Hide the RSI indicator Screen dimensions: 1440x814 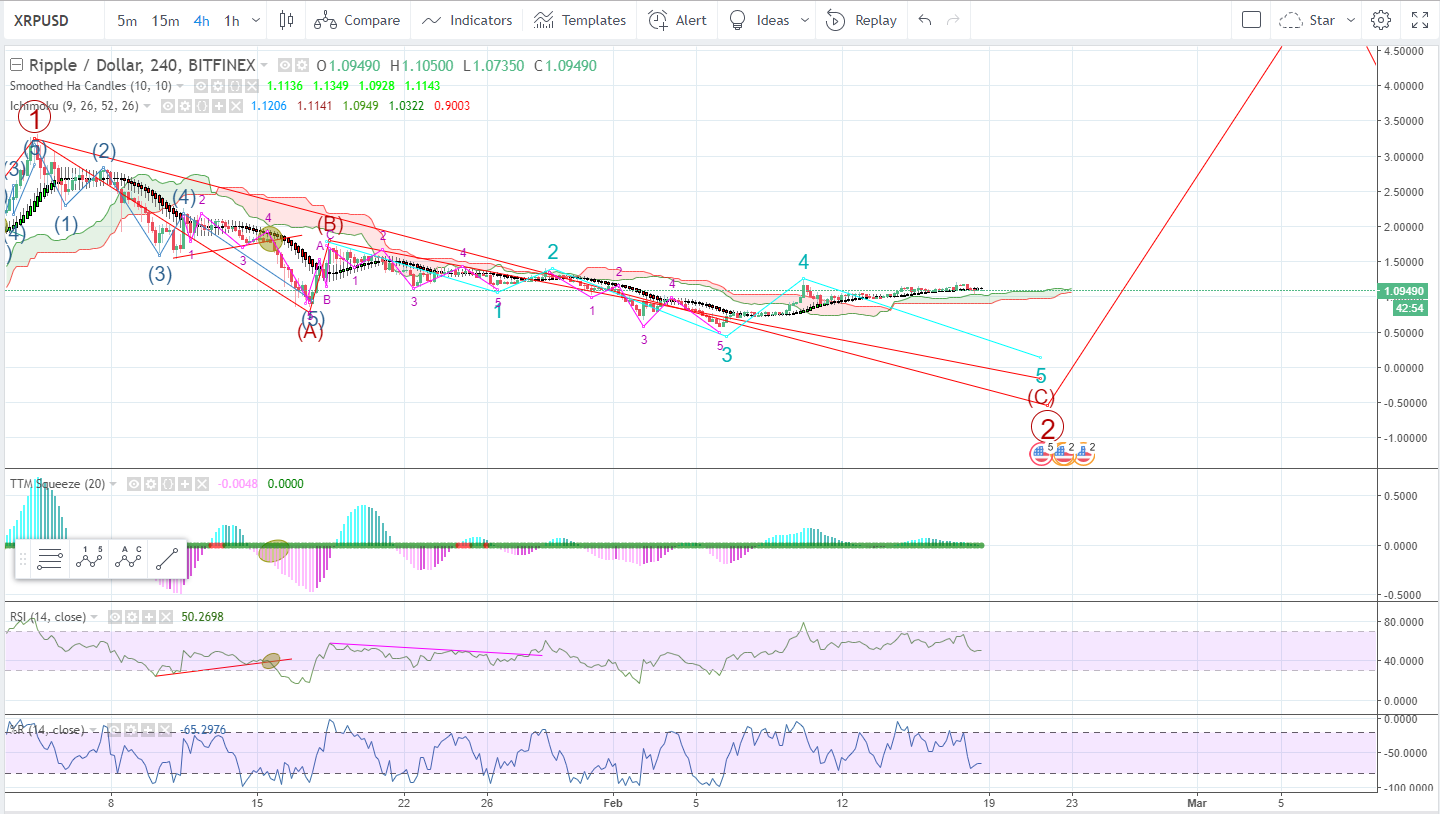pos(115,617)
